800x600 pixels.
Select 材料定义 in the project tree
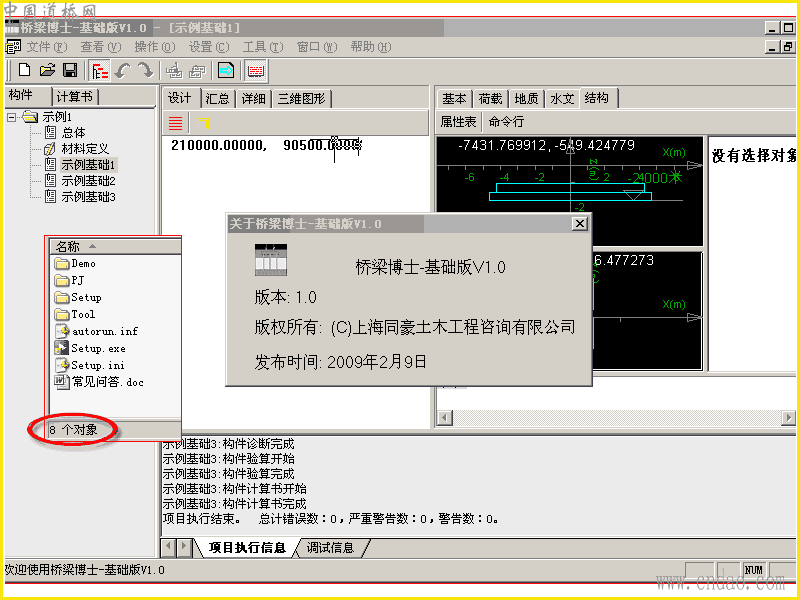pos(85,149)
